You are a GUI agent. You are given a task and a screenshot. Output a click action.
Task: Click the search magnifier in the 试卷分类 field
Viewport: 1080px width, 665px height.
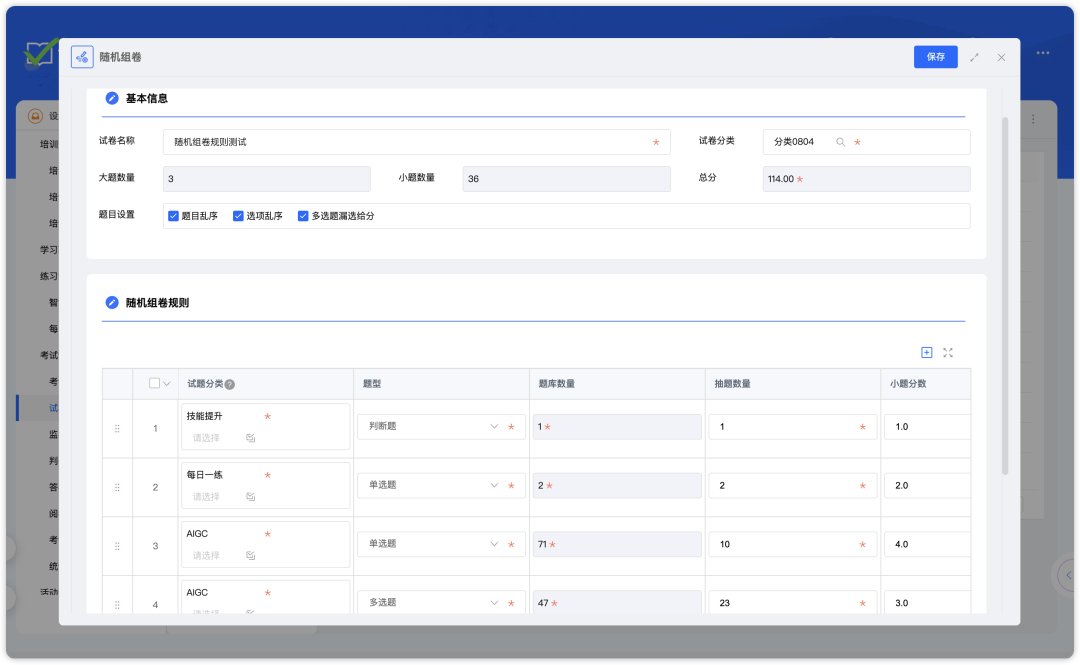(841, 141)
